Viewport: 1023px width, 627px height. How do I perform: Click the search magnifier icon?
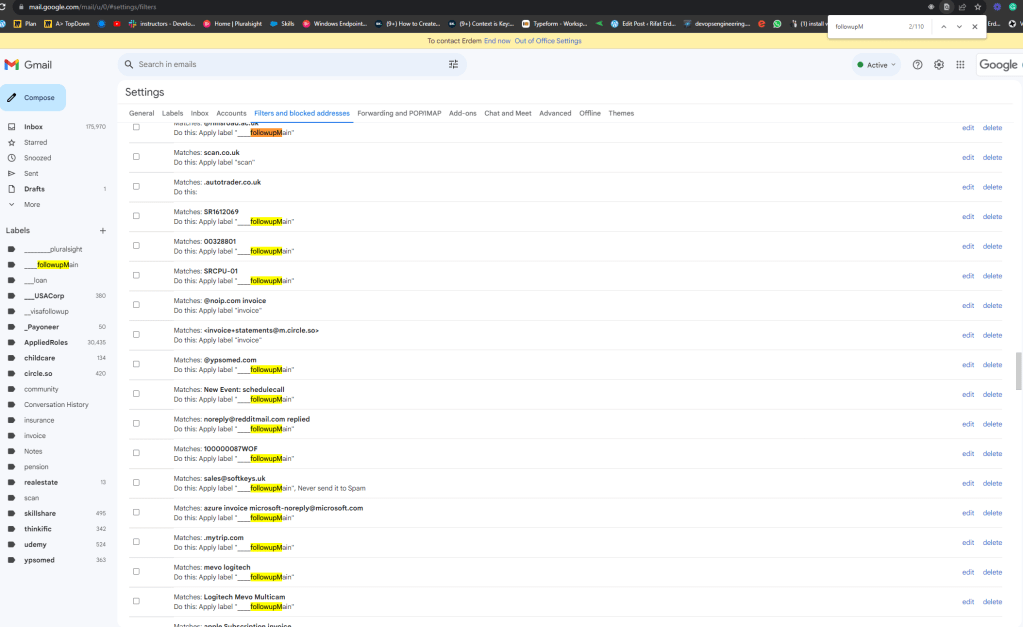click(x=129, y=65)
